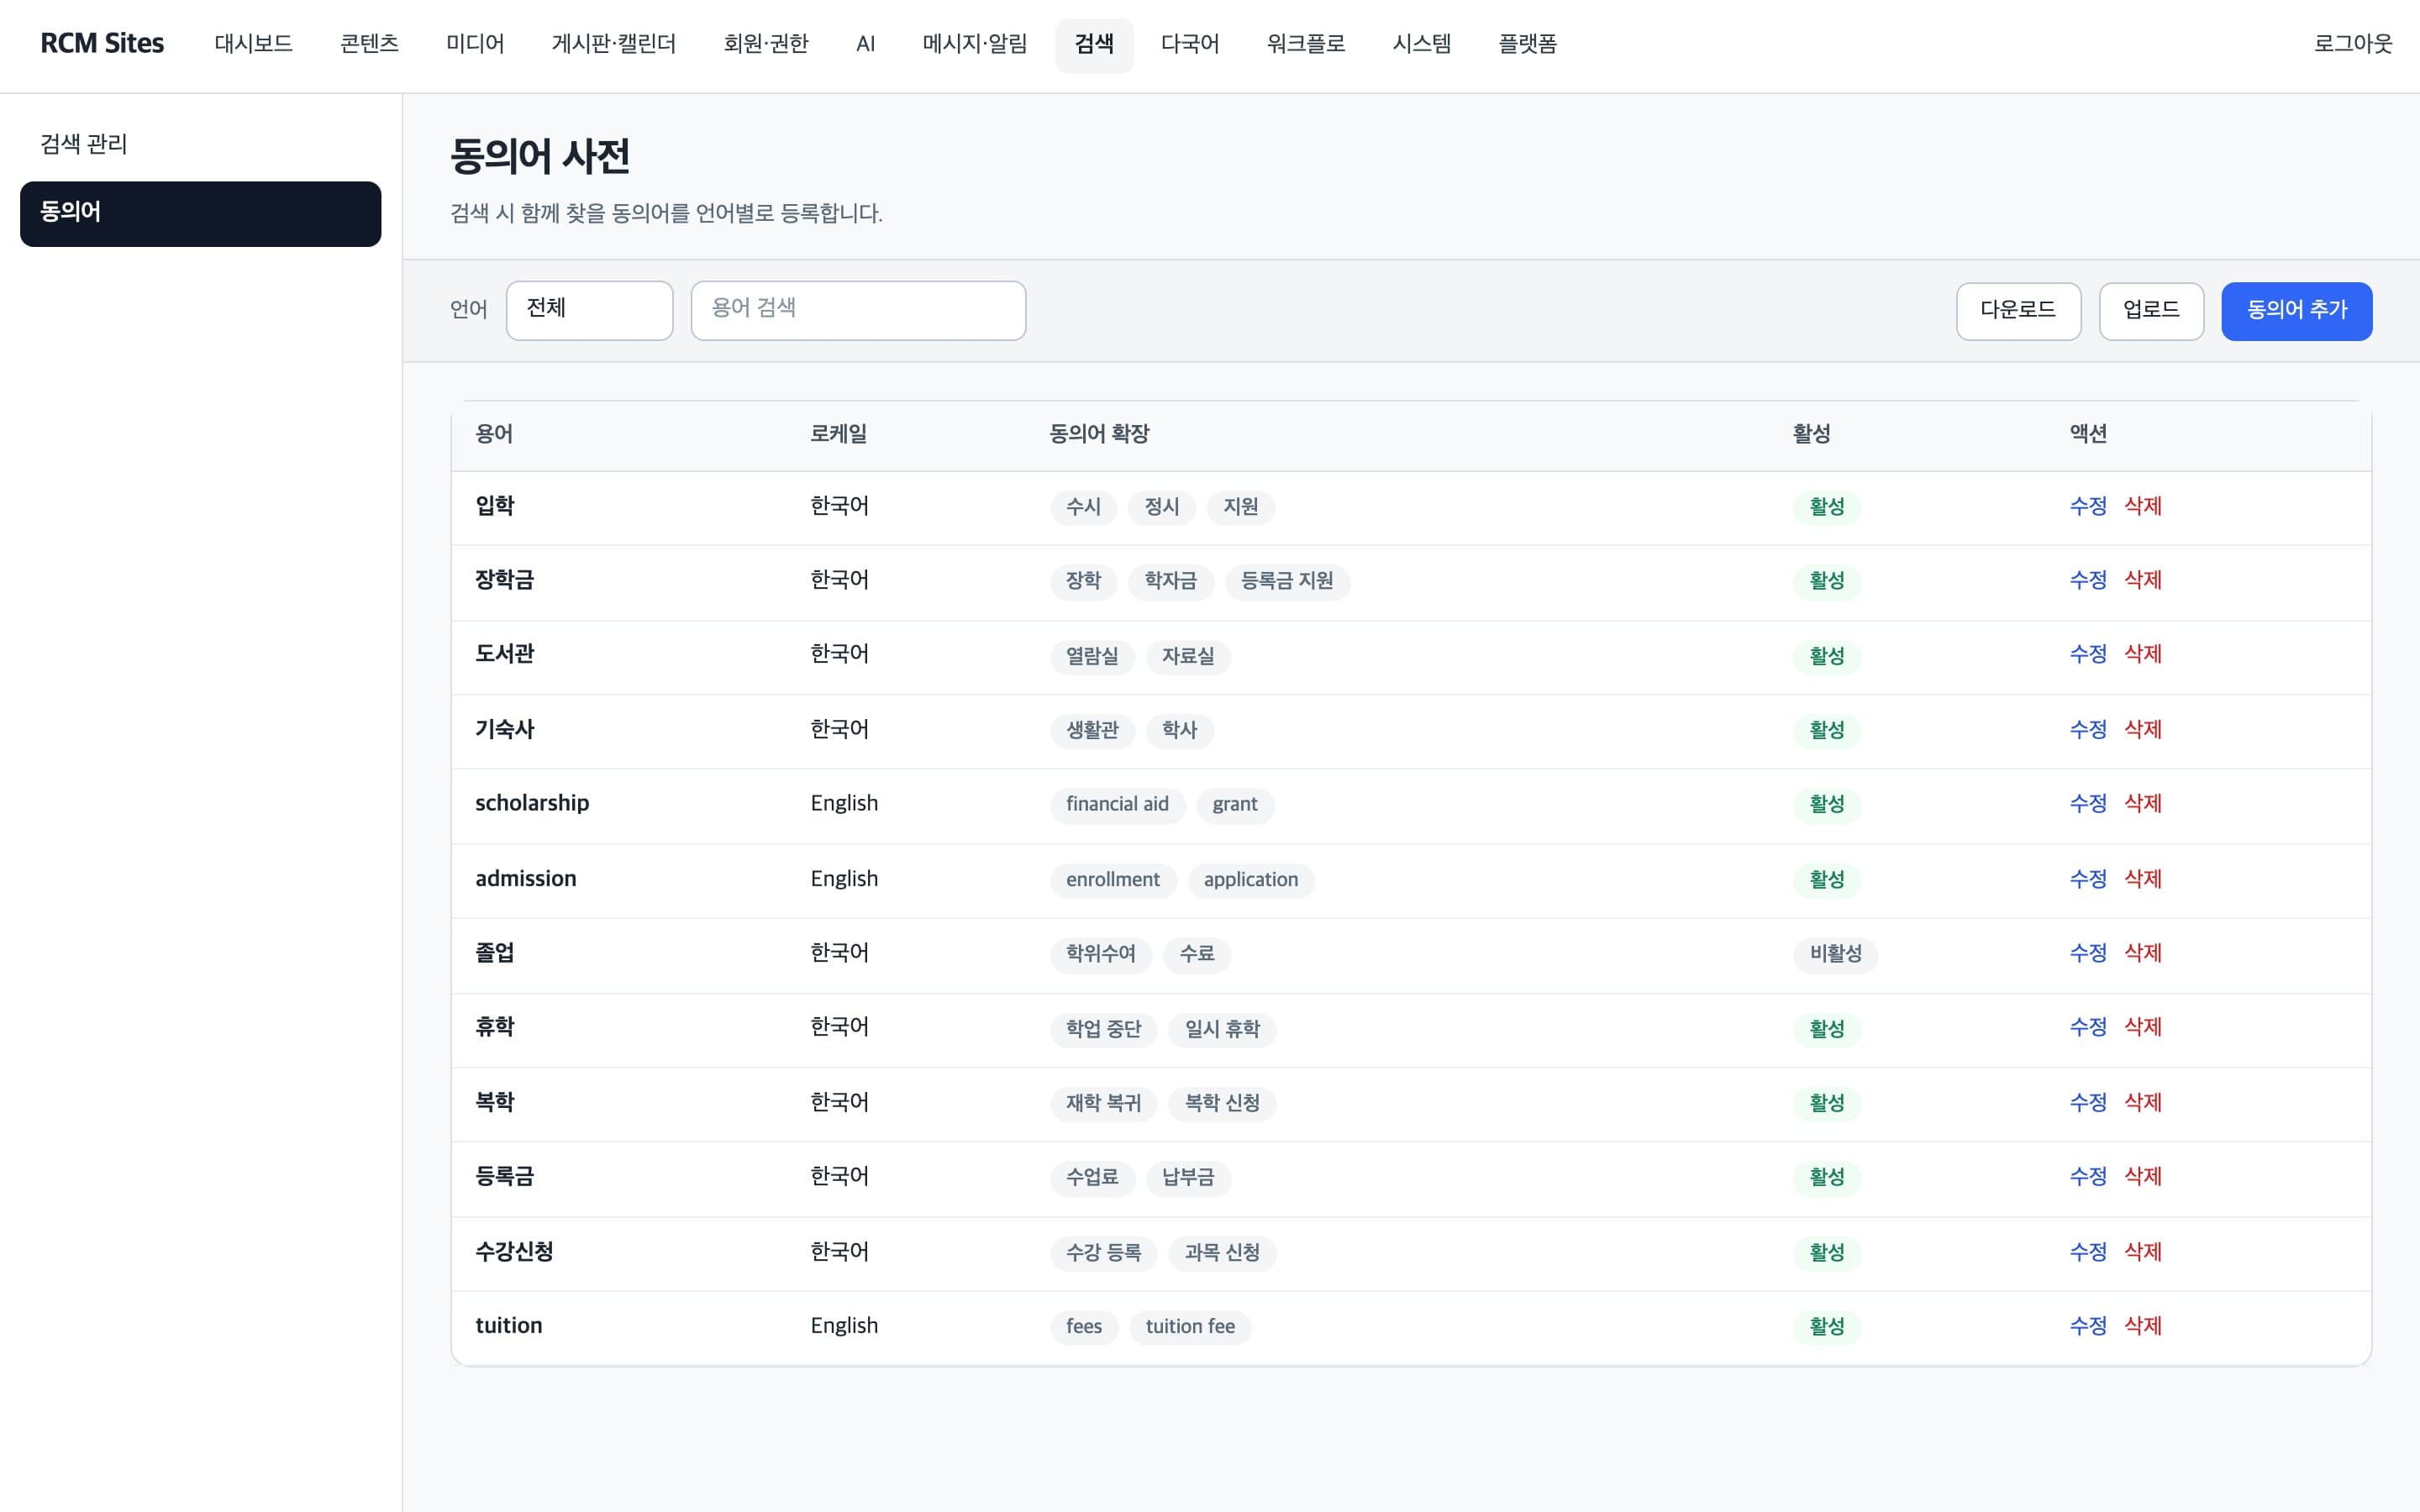
Task: Click 삭제 for the 도서관 row
Action: (x=2142, y=654)
